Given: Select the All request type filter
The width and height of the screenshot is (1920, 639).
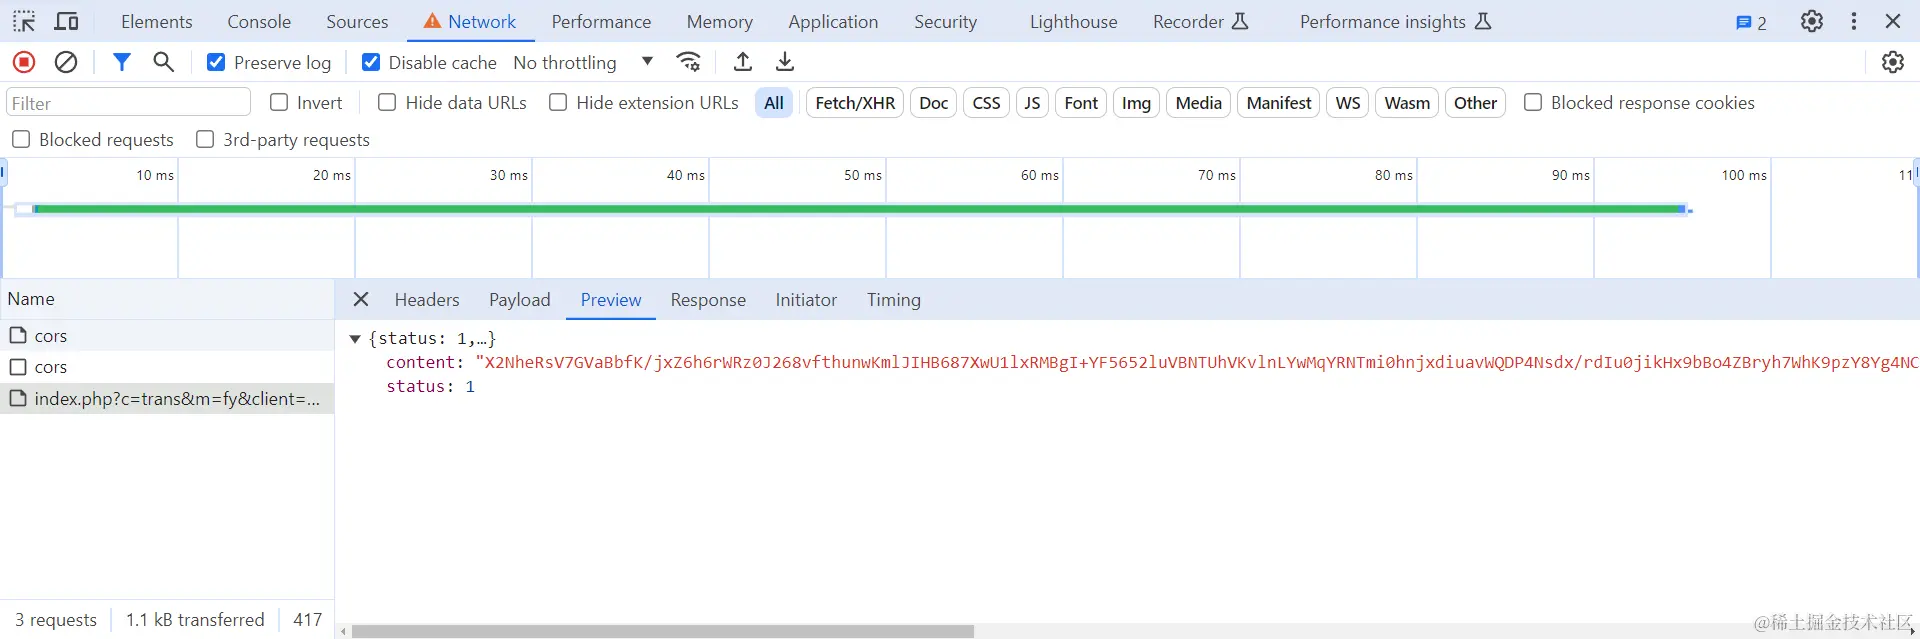Looking at the screenshot, I should pyautogui.click(x=774, y=102).
